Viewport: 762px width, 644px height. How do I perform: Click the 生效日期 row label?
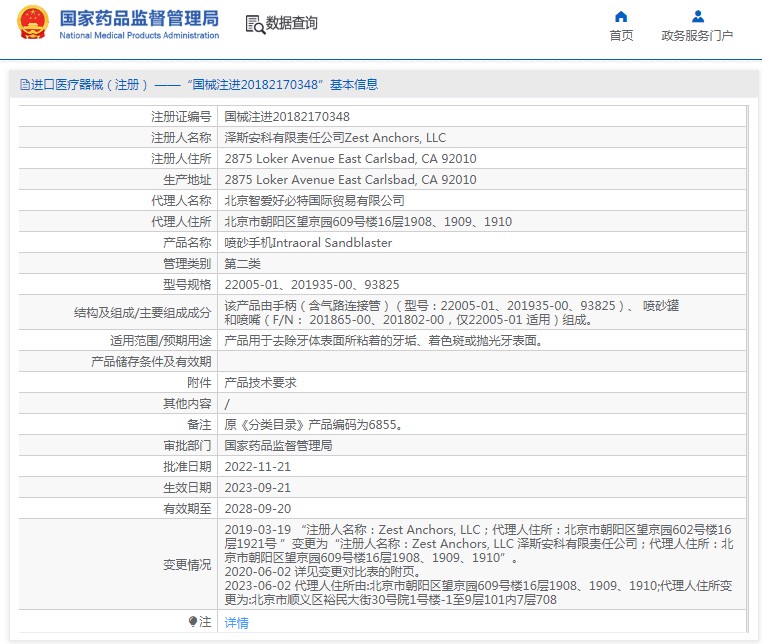(x=187, y=487)
